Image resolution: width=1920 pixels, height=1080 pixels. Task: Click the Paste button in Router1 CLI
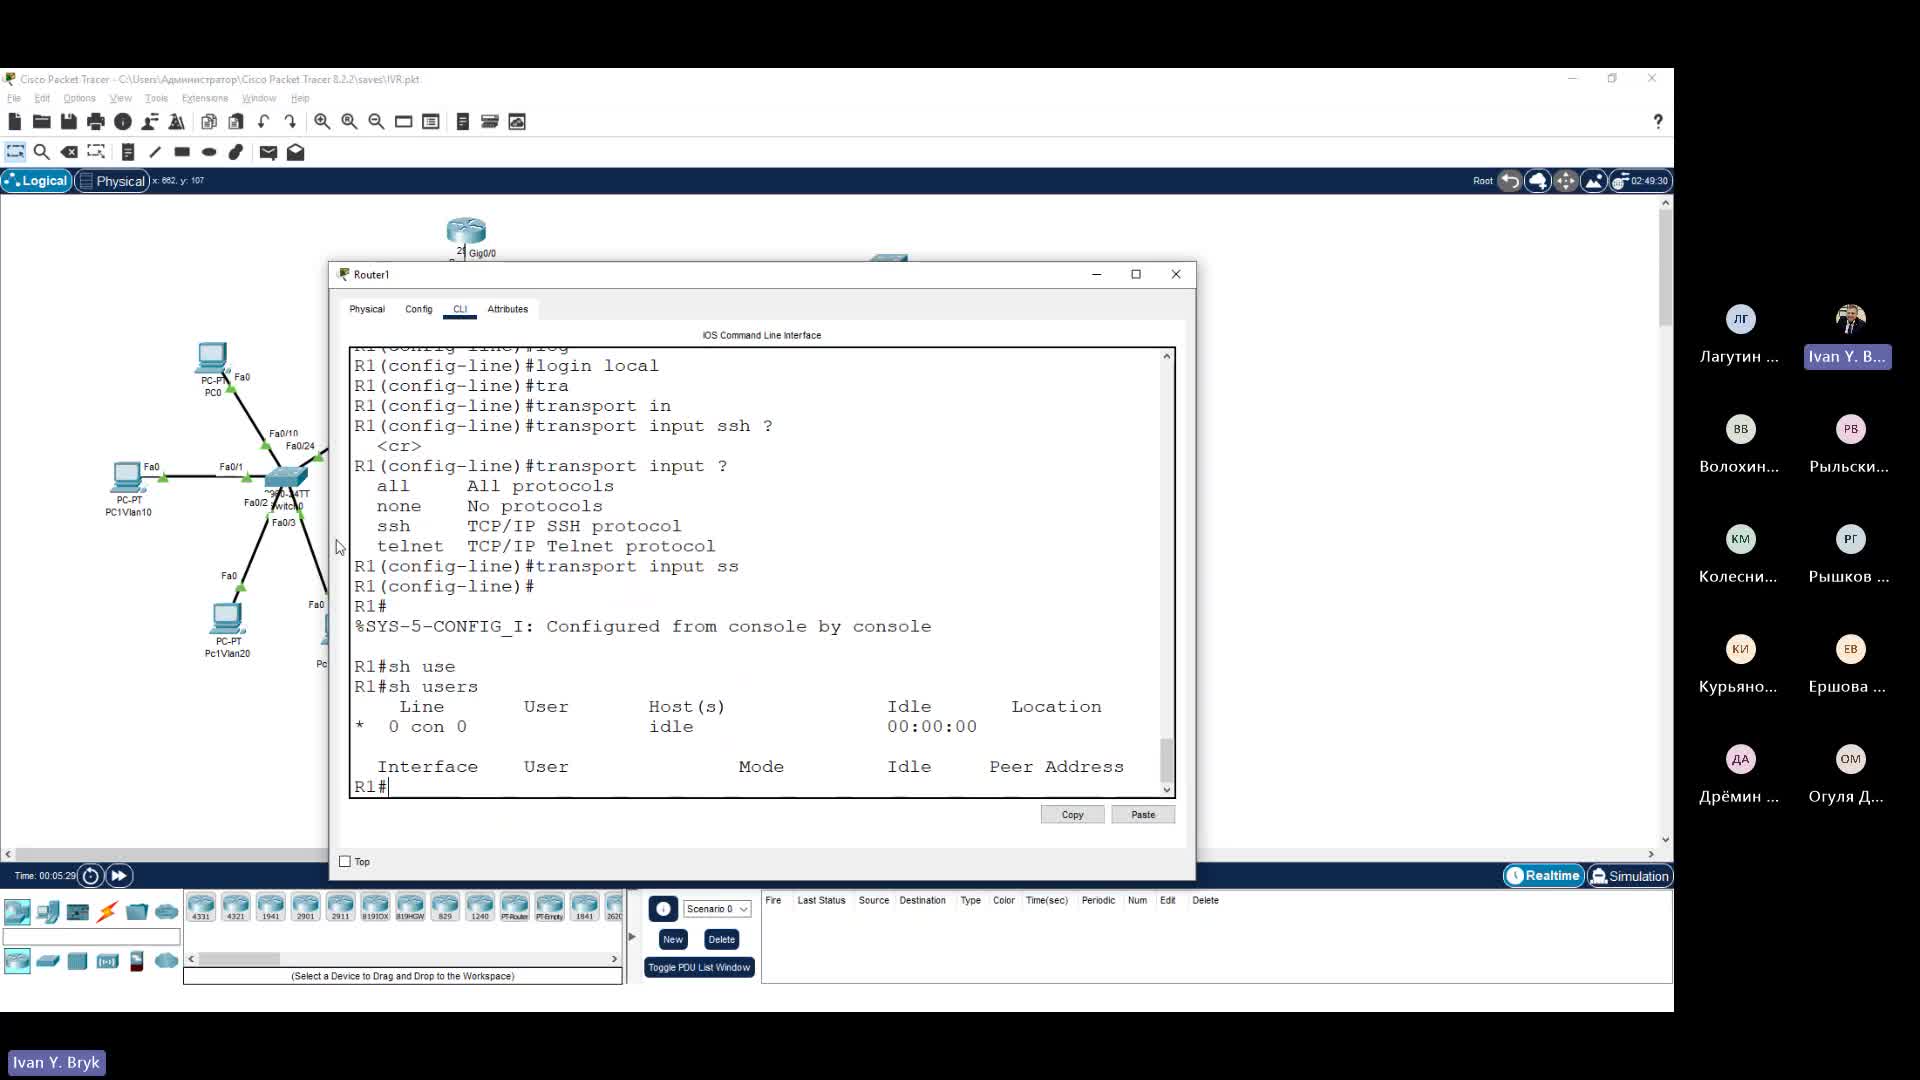(x=1143, y=815)
